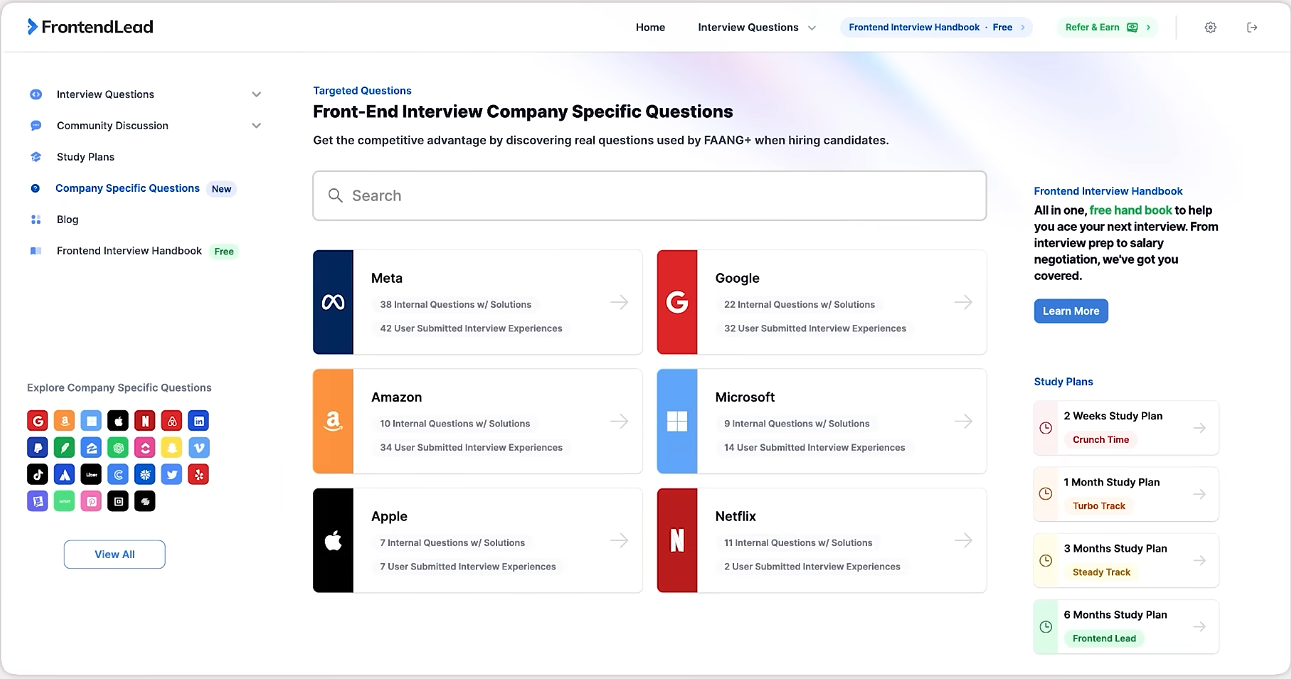Click the Learn More button
The height and width of the screenshot is (679, 1291).
[x=1071, y=311]
